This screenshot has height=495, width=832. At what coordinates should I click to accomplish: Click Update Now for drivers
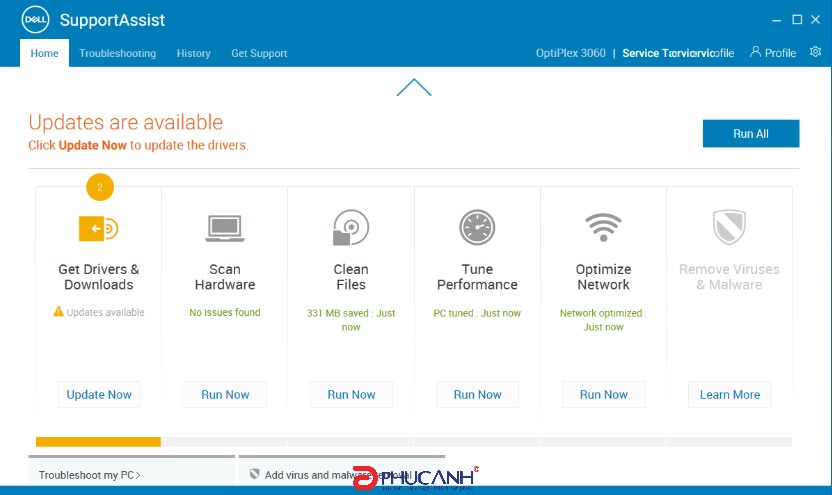click(99, 395)
